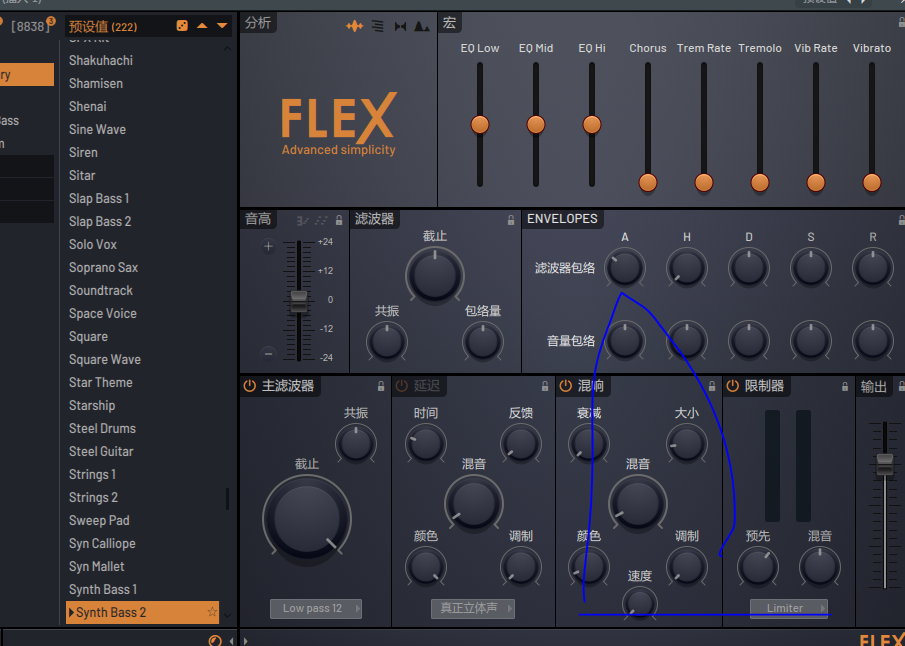Open the Low pass 12 filter type dropdown
Image resolution: width=905 pixels, height=646 pixels.
316,608
